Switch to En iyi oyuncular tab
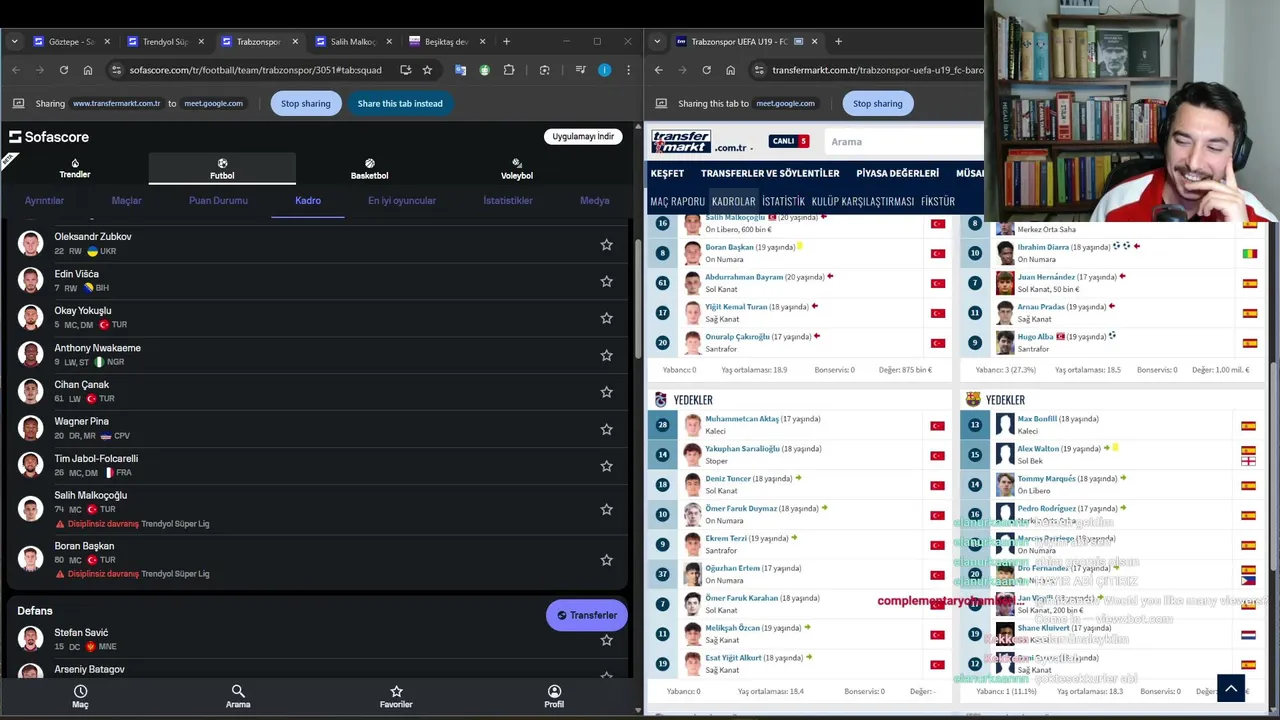 tap(402, 200)
